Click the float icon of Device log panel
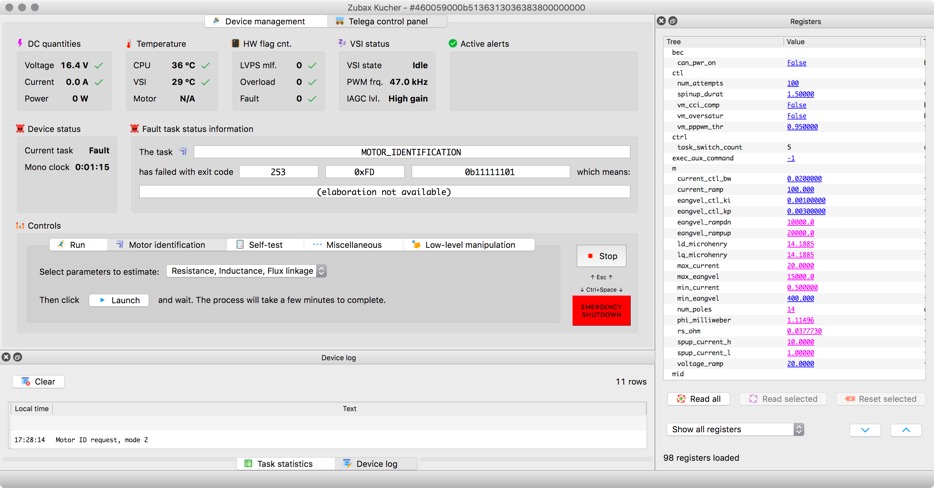The height and width of the screenshot is (488, 934). (x=18, y=357)
